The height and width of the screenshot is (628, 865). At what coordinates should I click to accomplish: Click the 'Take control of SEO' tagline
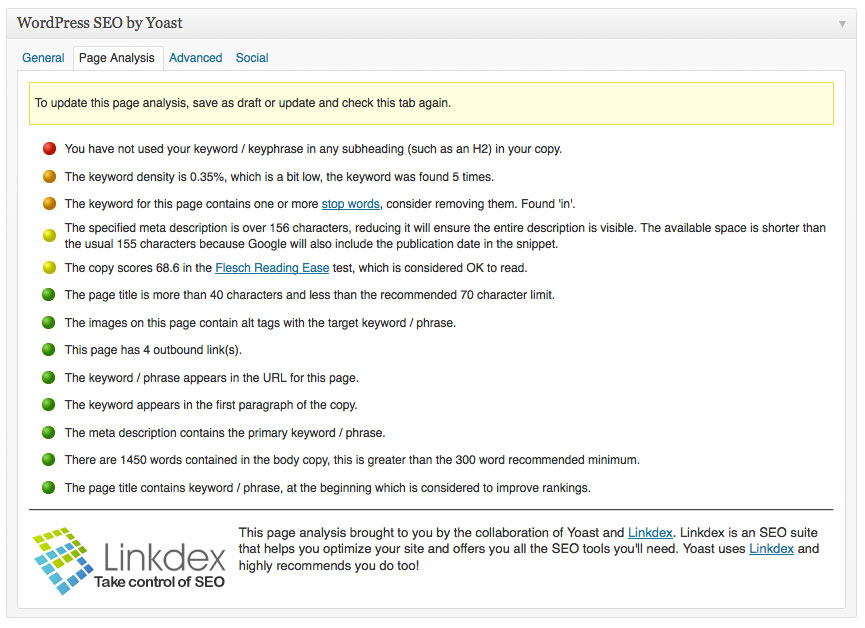coord(159,582)
